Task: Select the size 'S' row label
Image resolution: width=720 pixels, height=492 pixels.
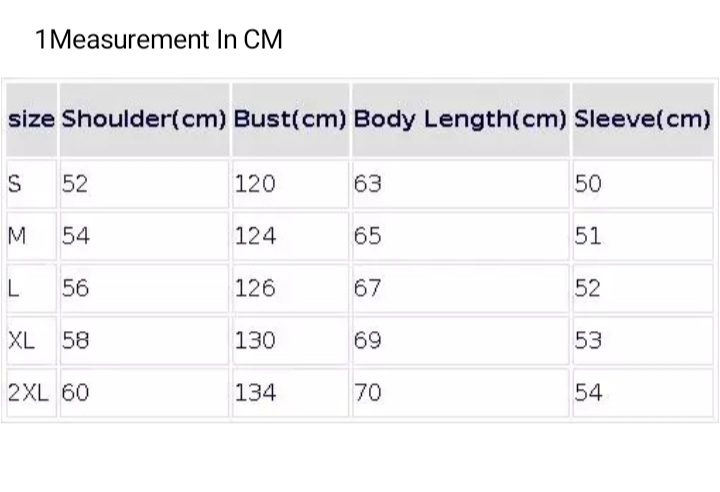Action: pyautogui.click(x=15, y=184)
